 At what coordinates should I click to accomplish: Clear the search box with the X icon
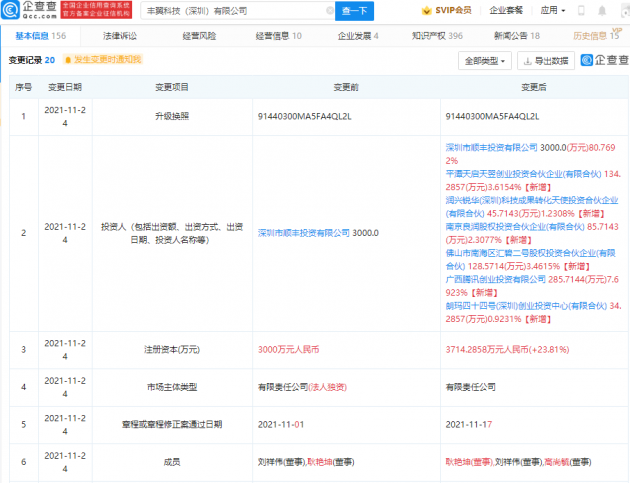click(x=332, y=11)
